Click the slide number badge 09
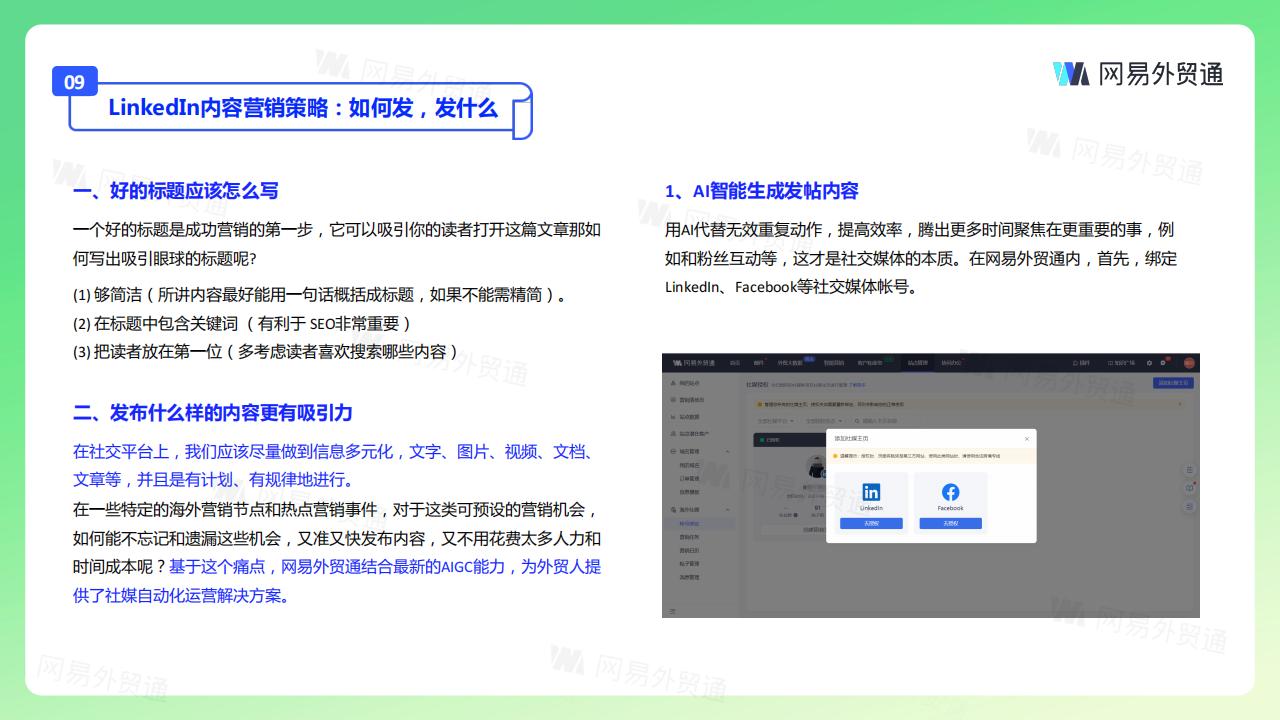The width and height of the screenshot is (1280, 720). pyautogui.click(x=75, y=82)
